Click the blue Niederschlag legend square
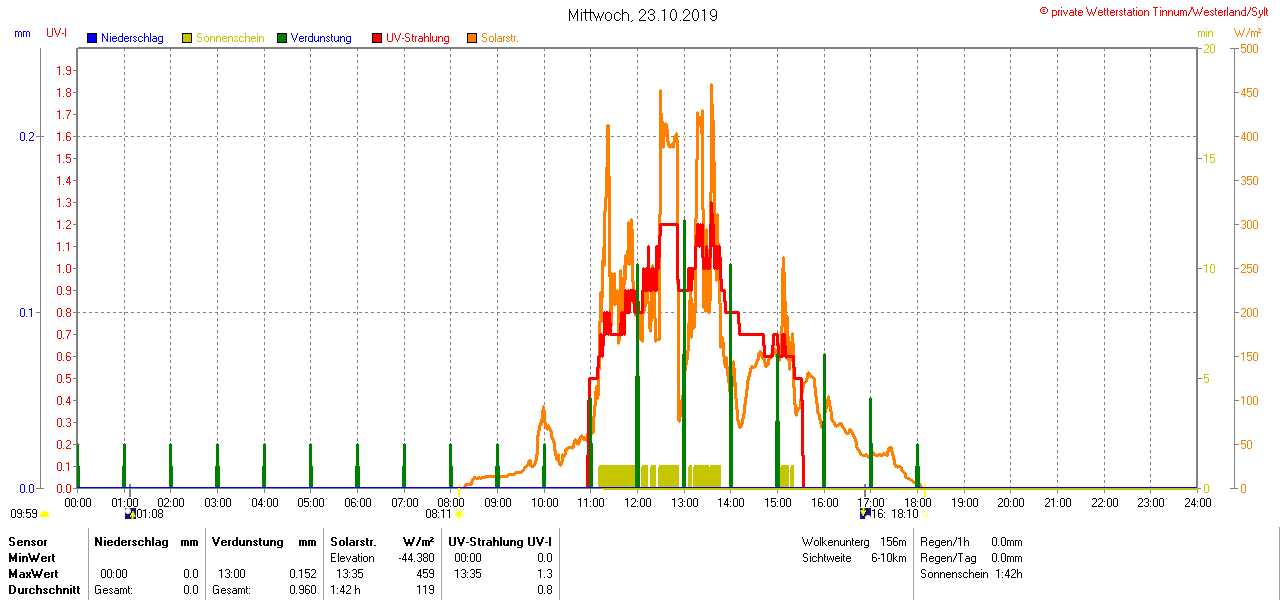 92,38
